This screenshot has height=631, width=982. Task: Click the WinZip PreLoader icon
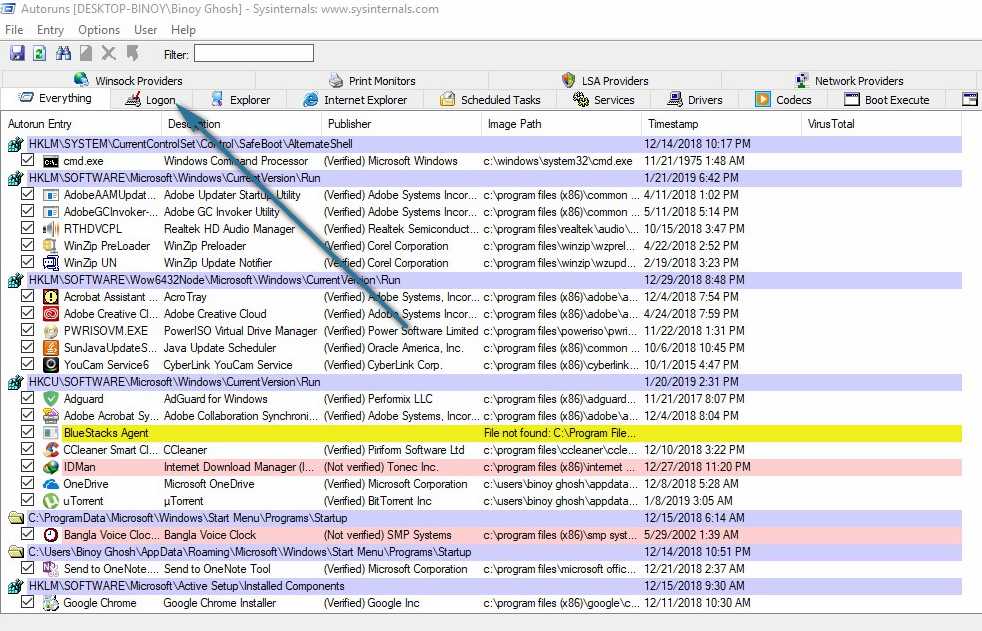[51, 246]
